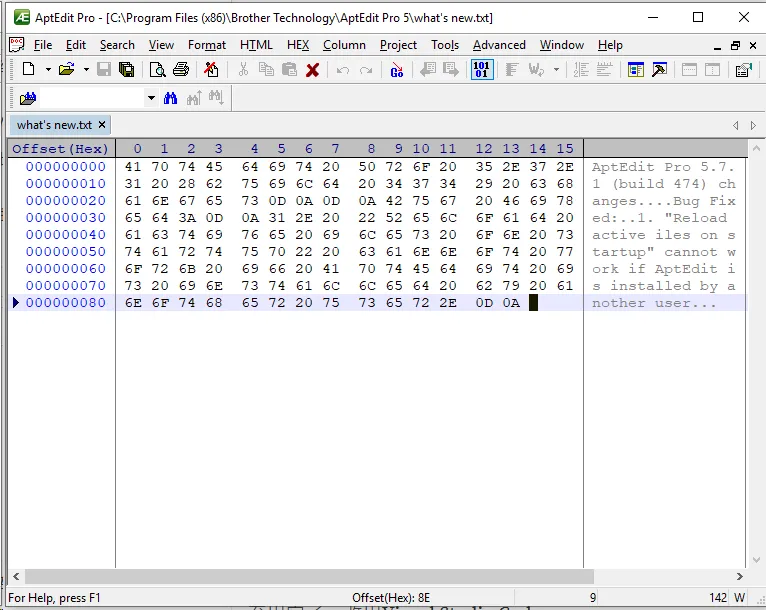Toggle the 1010 hex mode button

point(482,69)
